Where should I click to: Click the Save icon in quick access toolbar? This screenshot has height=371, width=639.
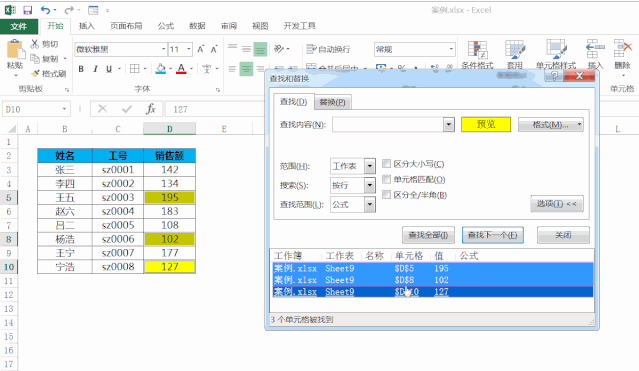[x=27, y=10]
